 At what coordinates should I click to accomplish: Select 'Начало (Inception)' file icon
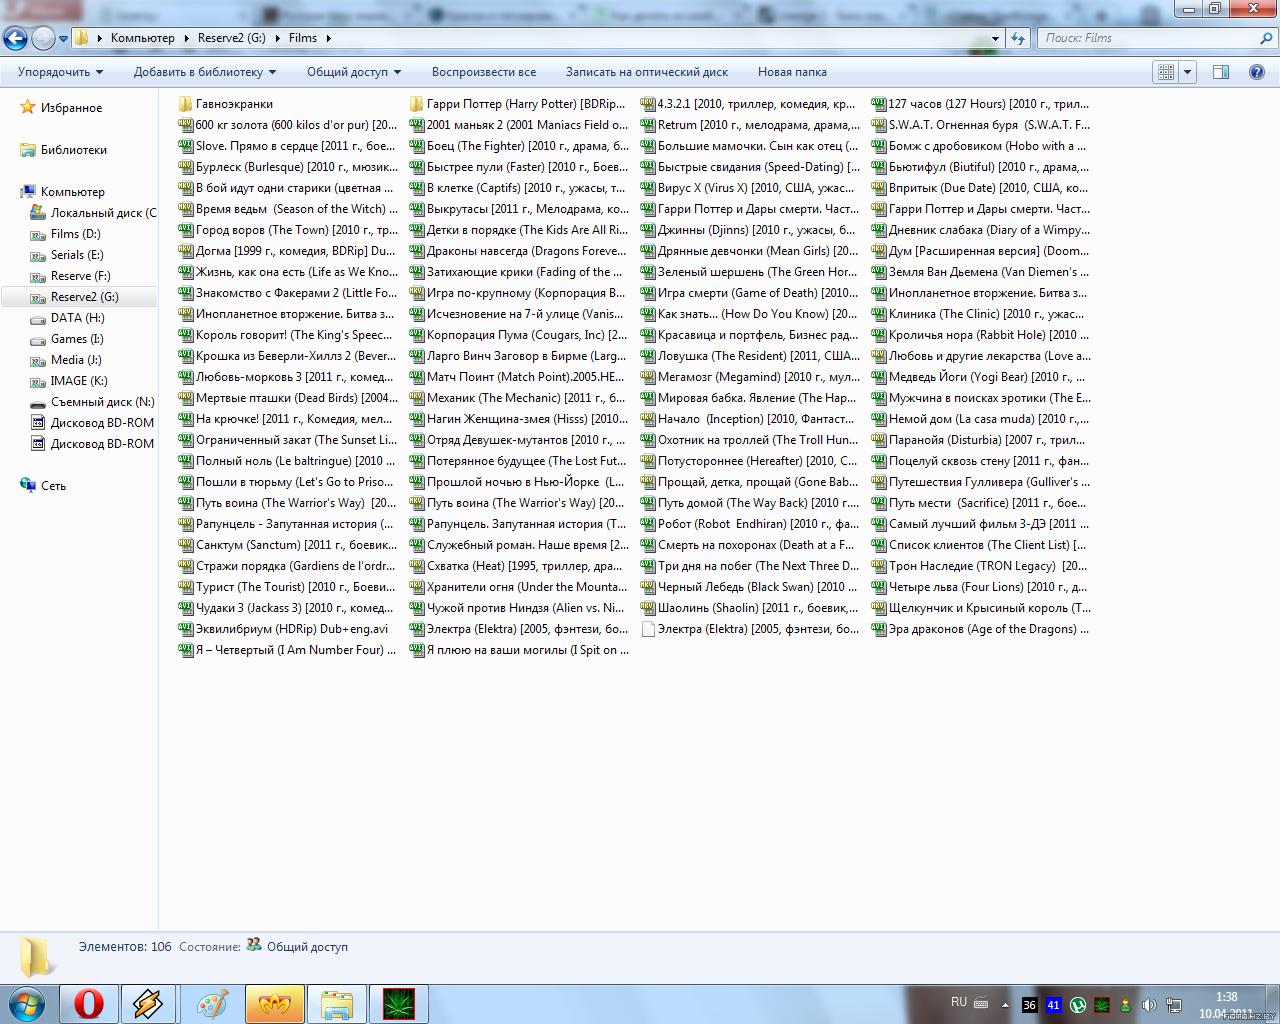coord(647,419)
